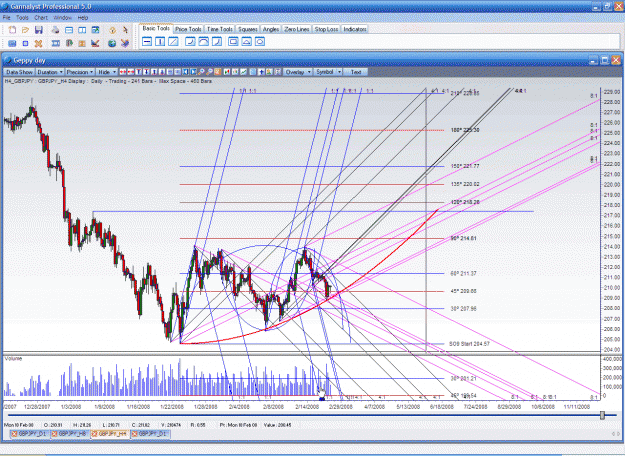Click the Data Show button

point(19,72)
